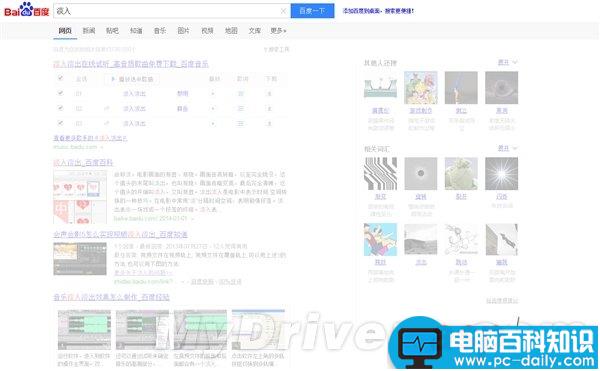Open the starburst flash thumbnail in 相关词汇

pos(502,174)
